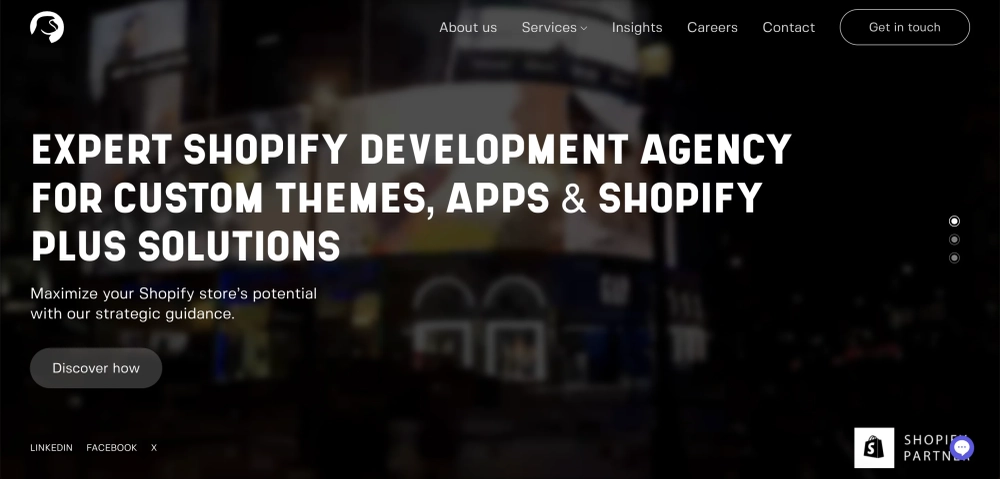Screen dimensions: 1000x479
Task: Click the Get in touch button
Action: [x=904, y=27]
